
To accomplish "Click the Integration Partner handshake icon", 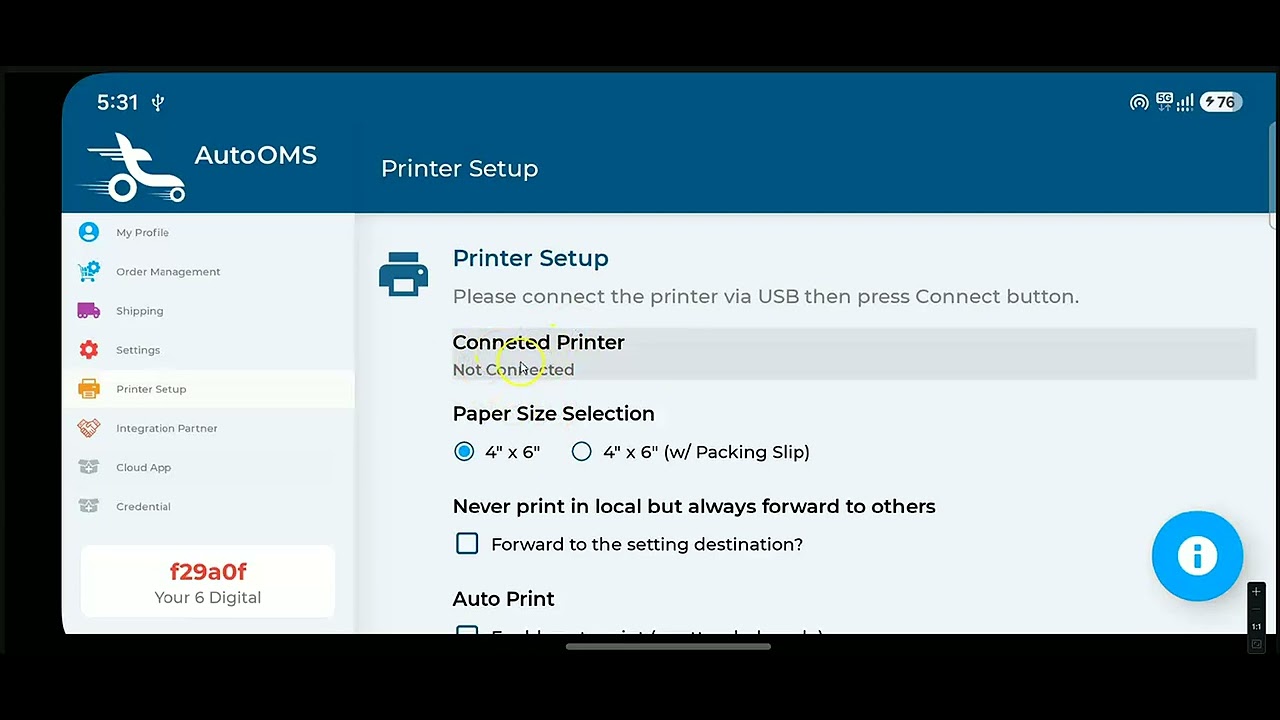I will click(89, 428).
